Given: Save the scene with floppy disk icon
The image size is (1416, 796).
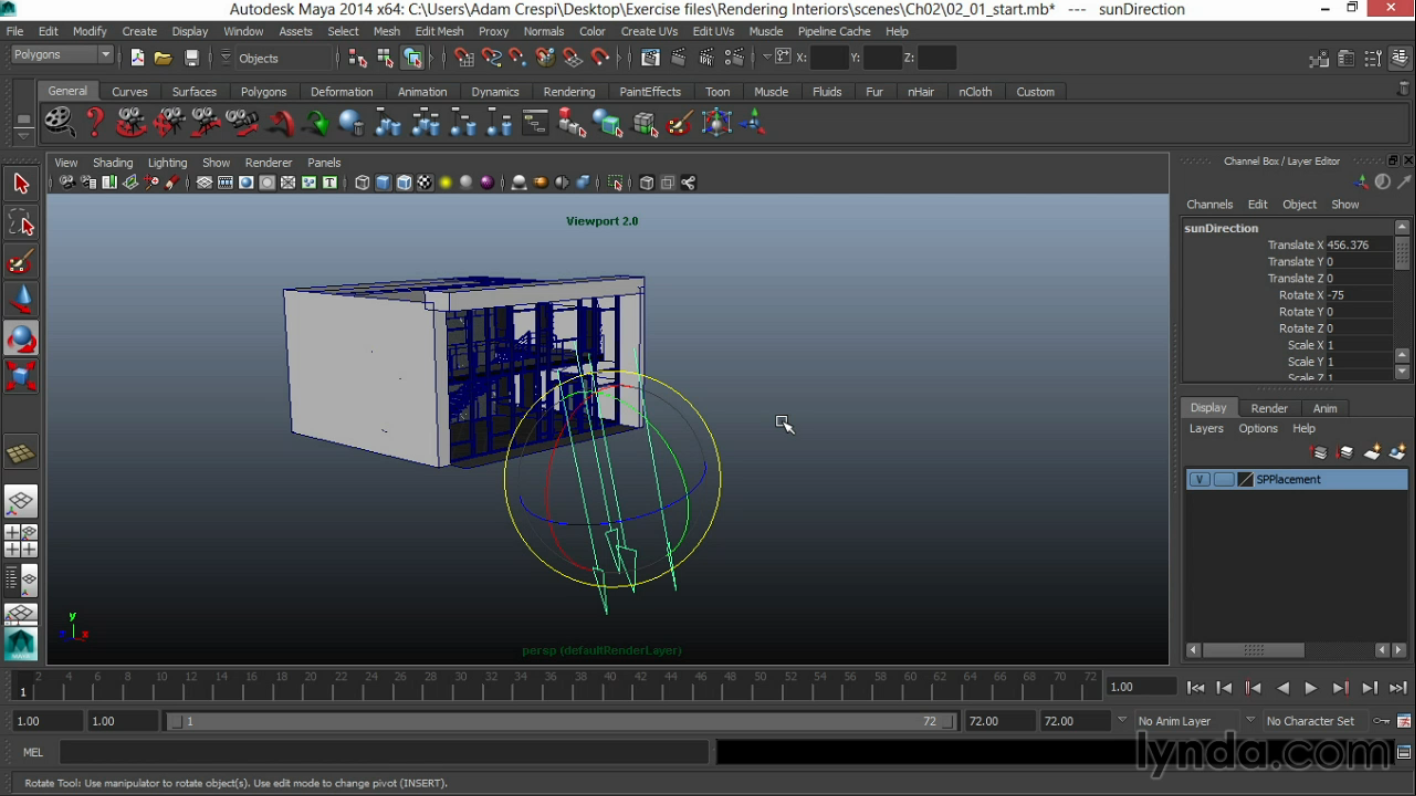Looking at the screenshot, I should point(192,58).
